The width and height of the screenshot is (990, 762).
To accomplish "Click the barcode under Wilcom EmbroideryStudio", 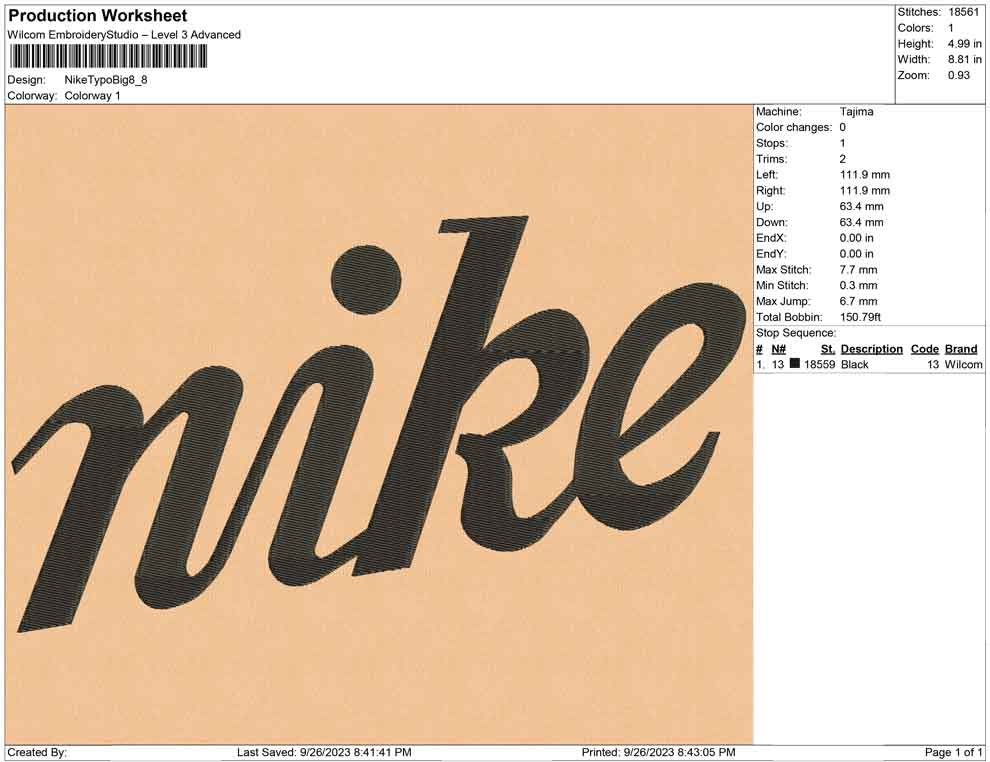I will point(107,57).
